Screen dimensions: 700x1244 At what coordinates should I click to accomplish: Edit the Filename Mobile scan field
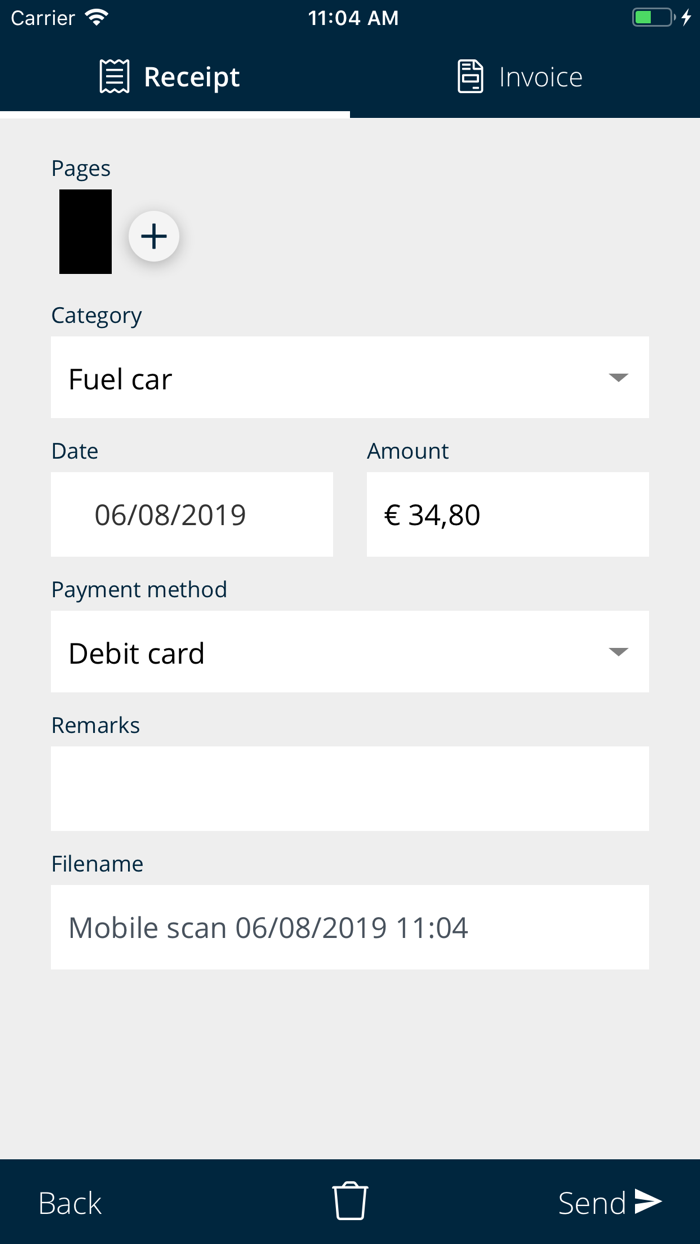click(350, 927)
